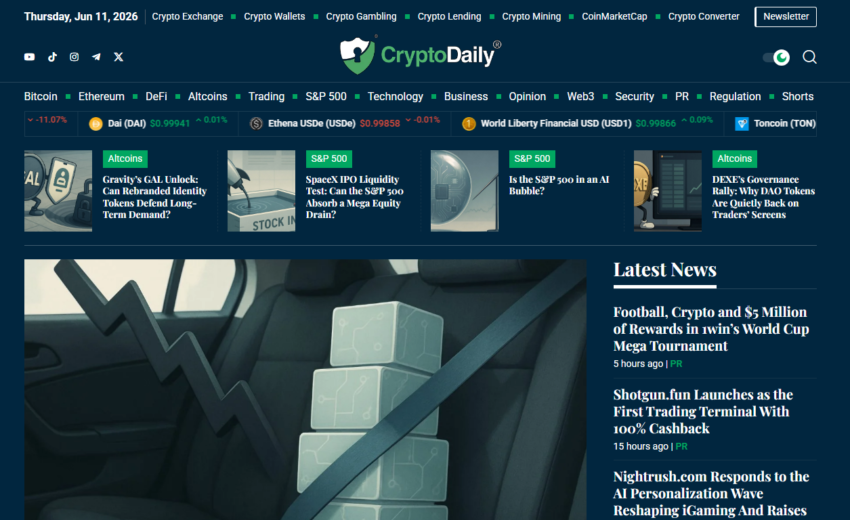Image resolution: width=850 pixels, height=520 pixels.
Task: Click the PR tag under 5 hours ago
Action: tap(676, 364)
